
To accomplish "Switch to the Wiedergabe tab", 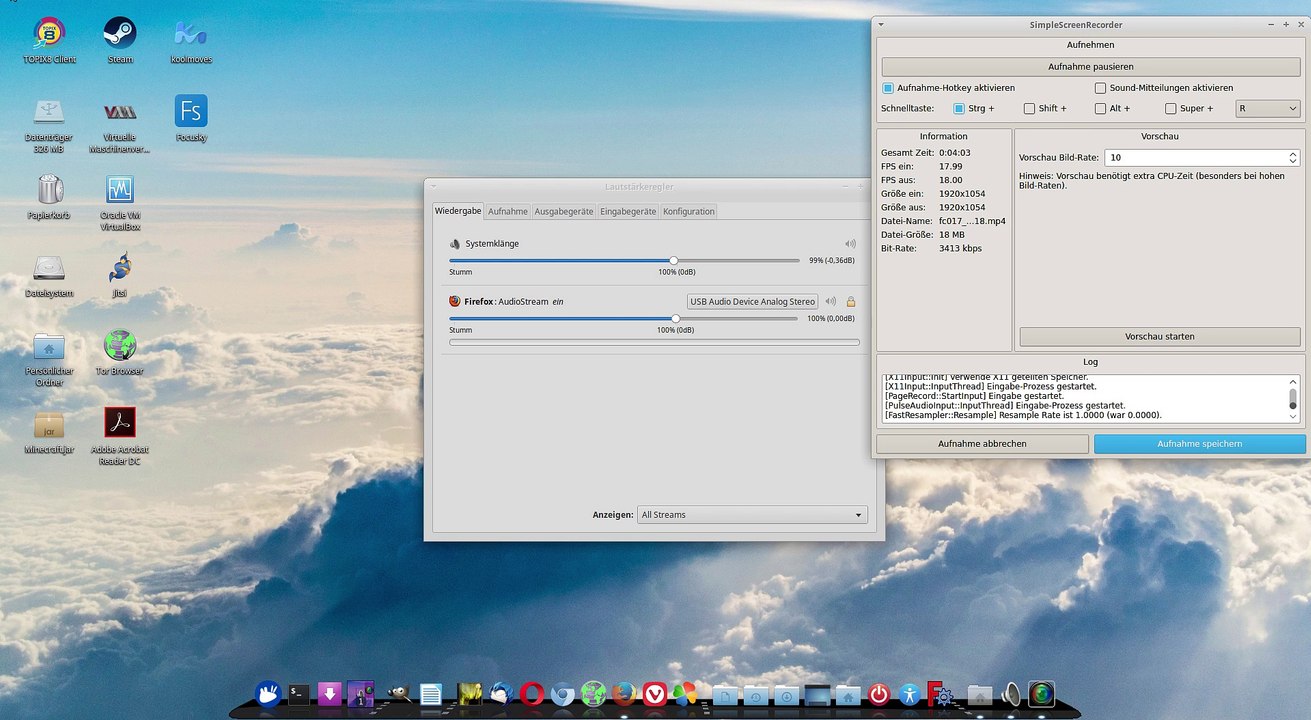I will [458, 211].
